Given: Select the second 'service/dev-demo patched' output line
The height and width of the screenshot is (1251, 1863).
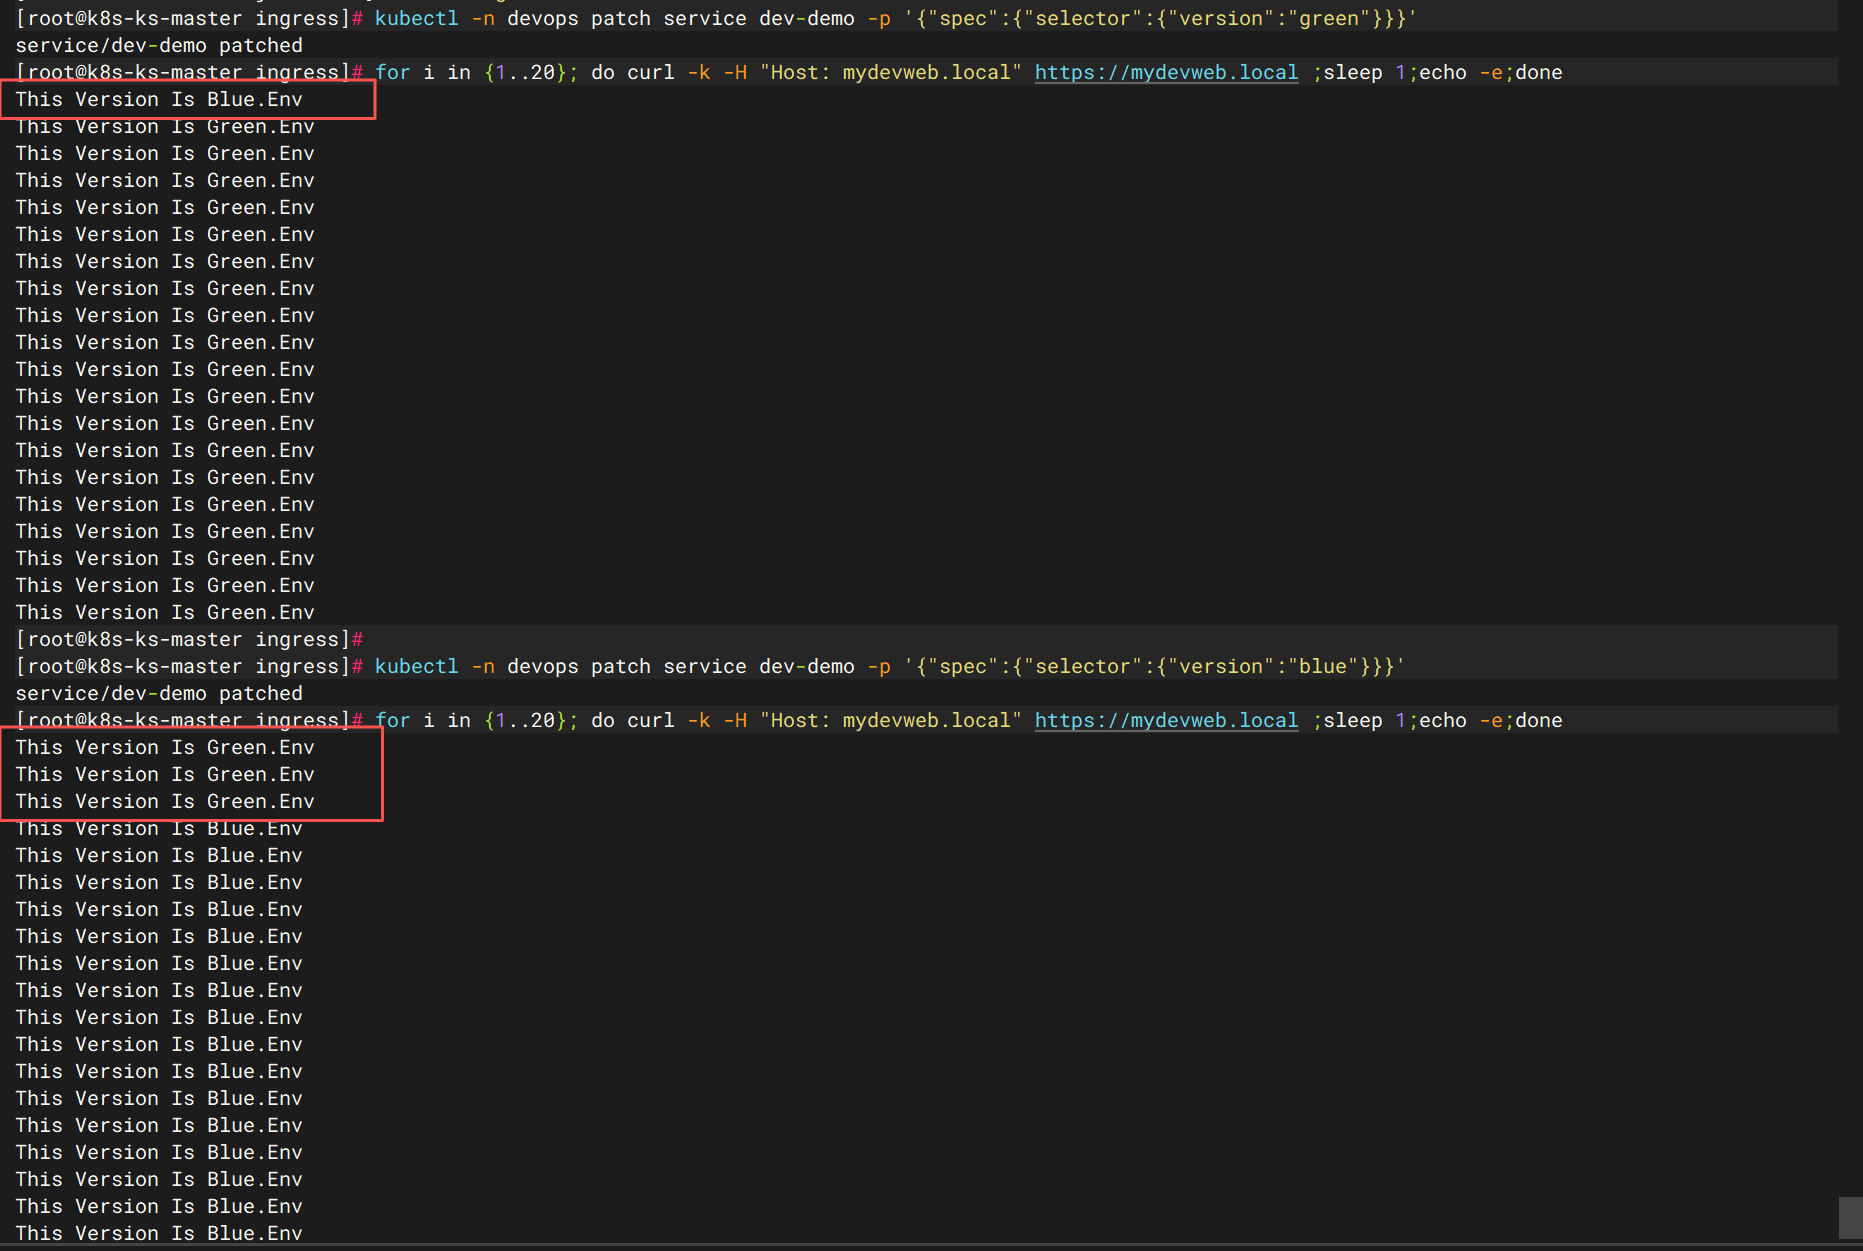Looking at the screenshot, I should (x=159, y=693).
